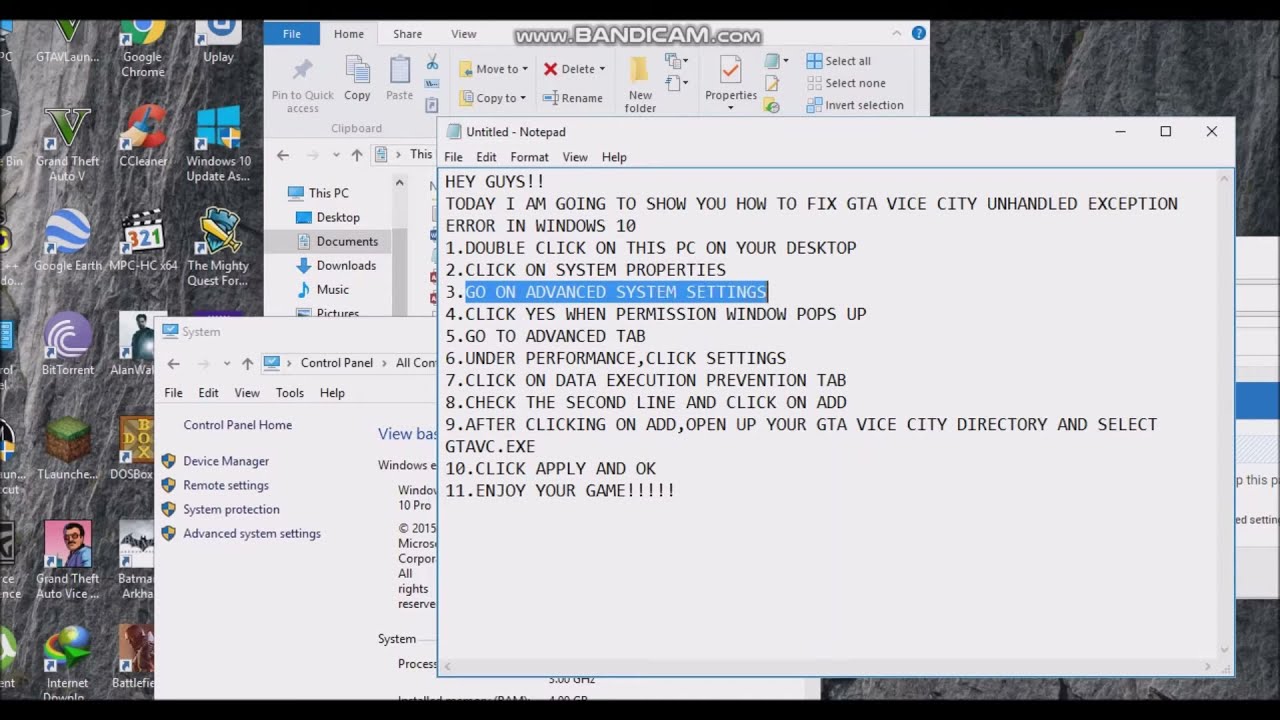Open Device Manager link
This screenshot has width=1280, height=720.
pos(226,461)
